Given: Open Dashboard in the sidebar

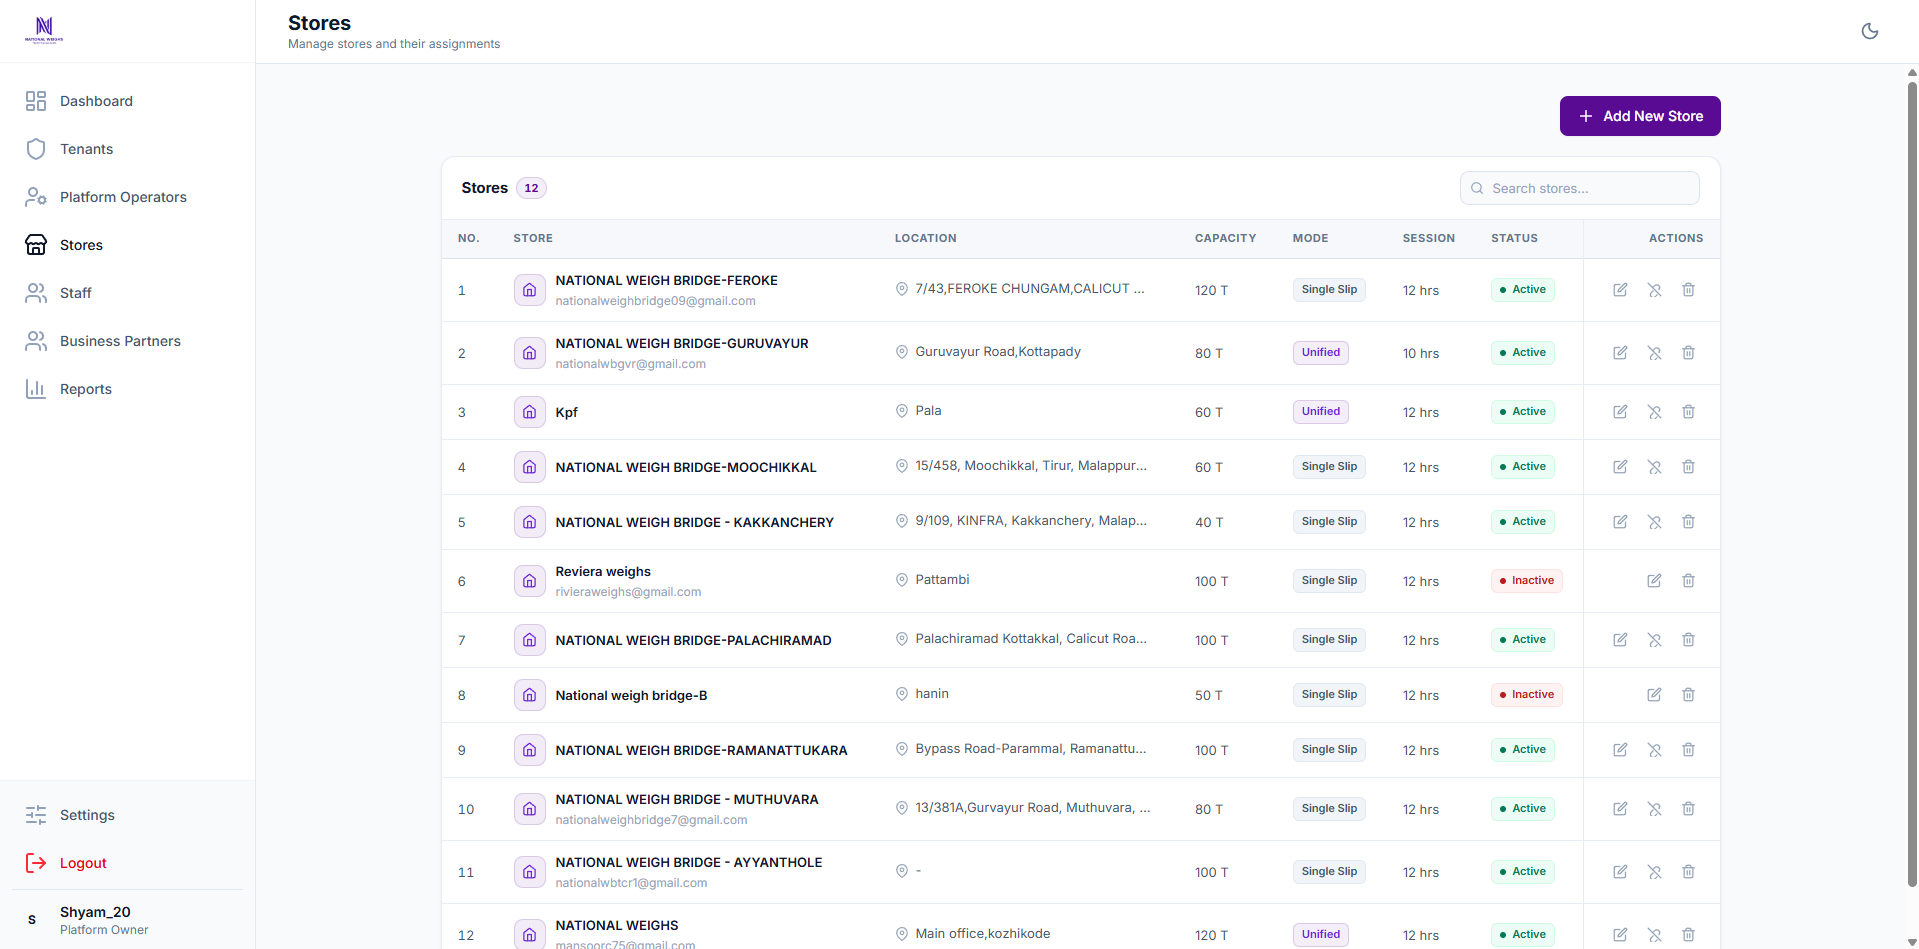Looking at the screenshot, I should 128,101.
